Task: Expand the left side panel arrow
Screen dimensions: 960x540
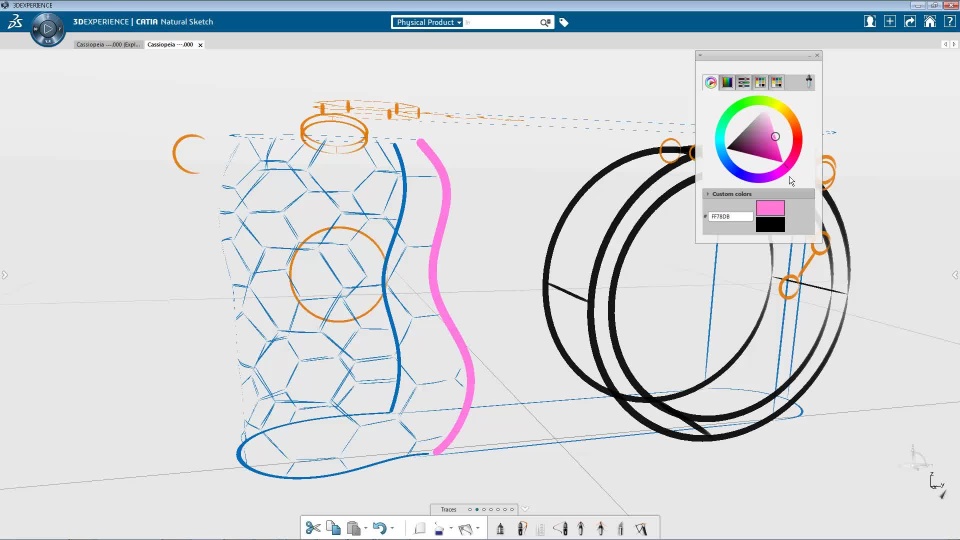Action: pyautogui.click(x=4, y=275)
